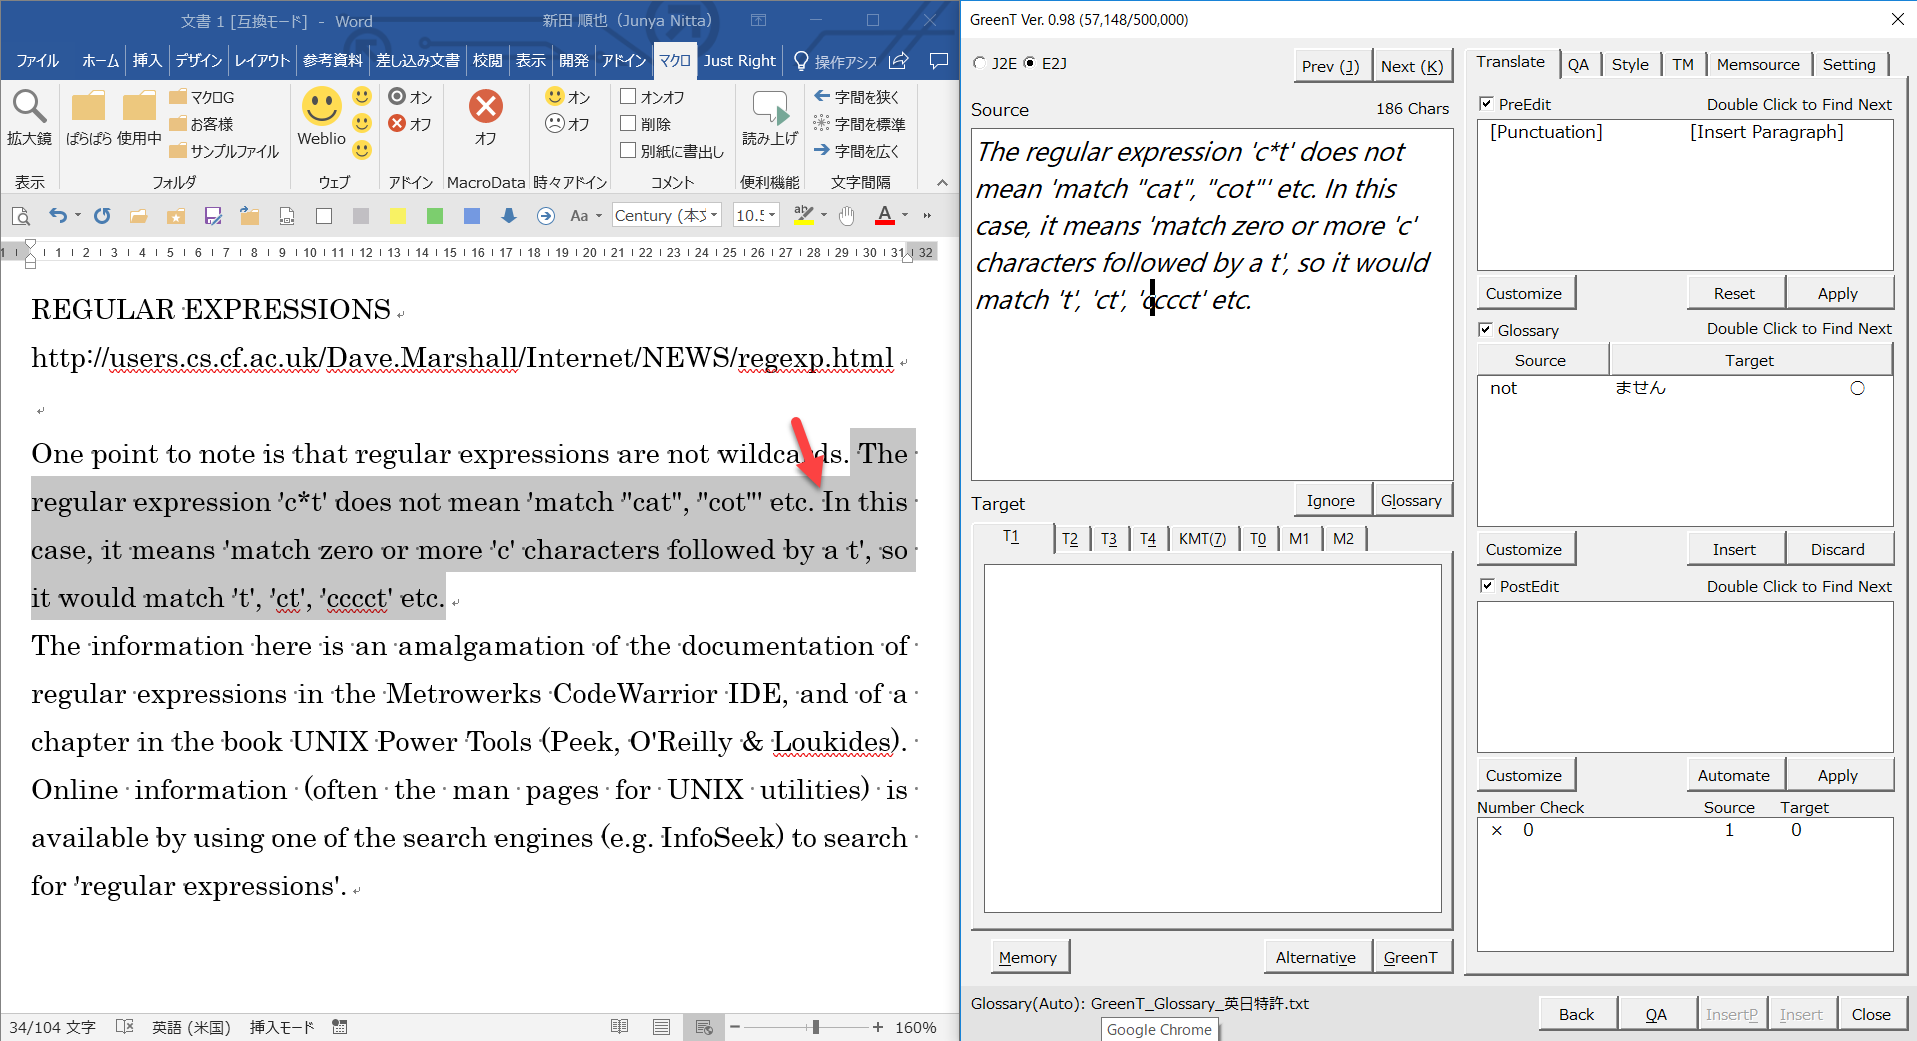The height and width of the screenshot is (1041, 1917).
Task: Uncheck the PreEdit checkbox
Action: [1486, 104]
